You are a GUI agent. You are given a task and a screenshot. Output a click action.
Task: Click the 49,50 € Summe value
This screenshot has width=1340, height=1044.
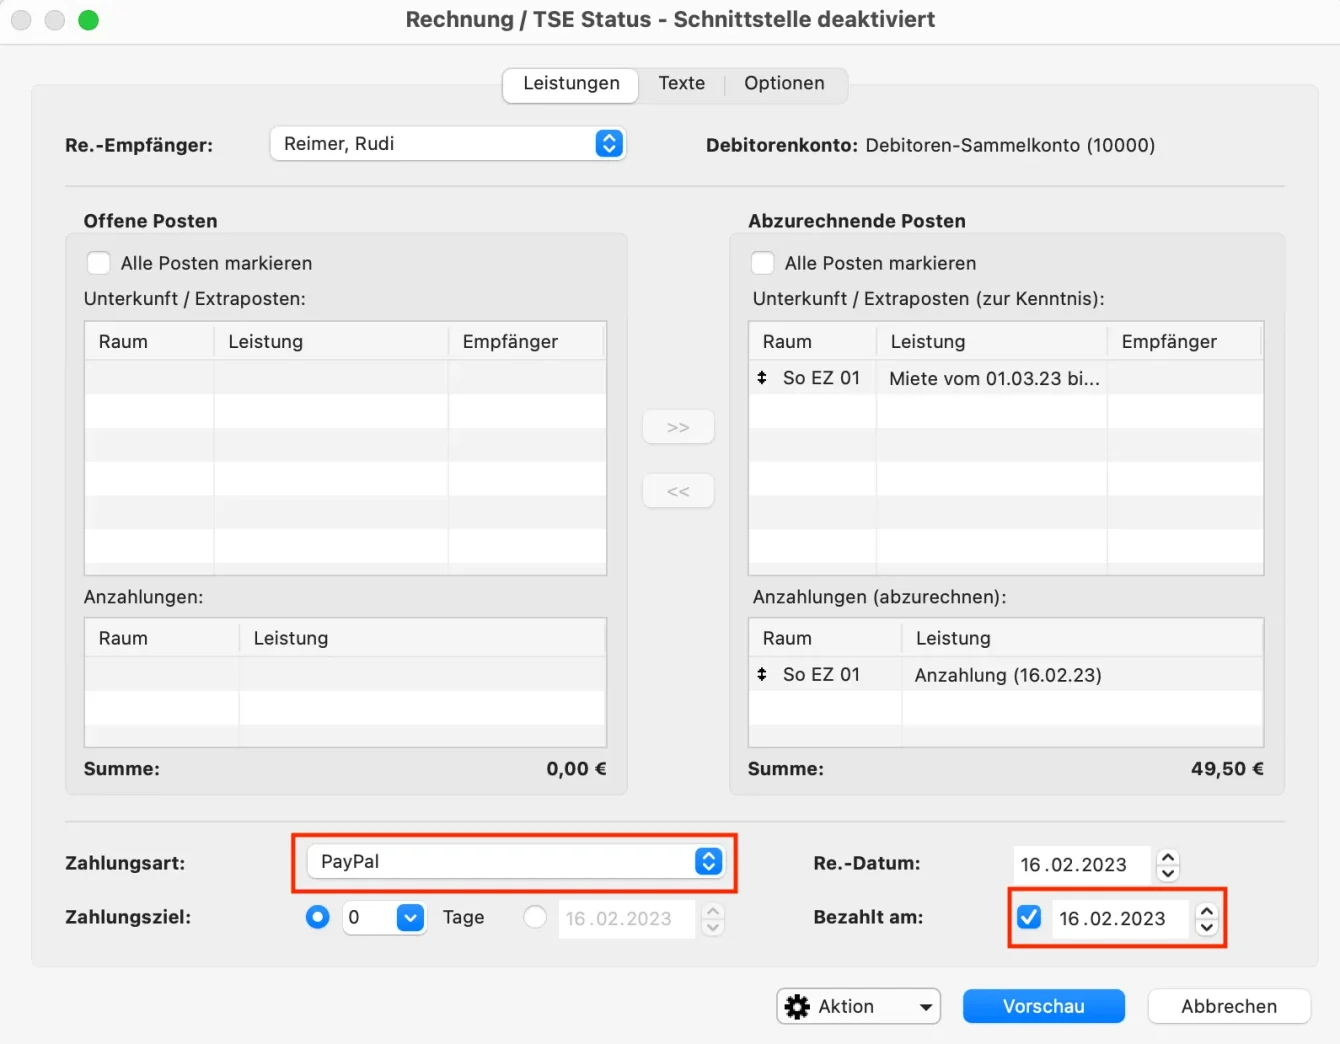(1227, 768)
